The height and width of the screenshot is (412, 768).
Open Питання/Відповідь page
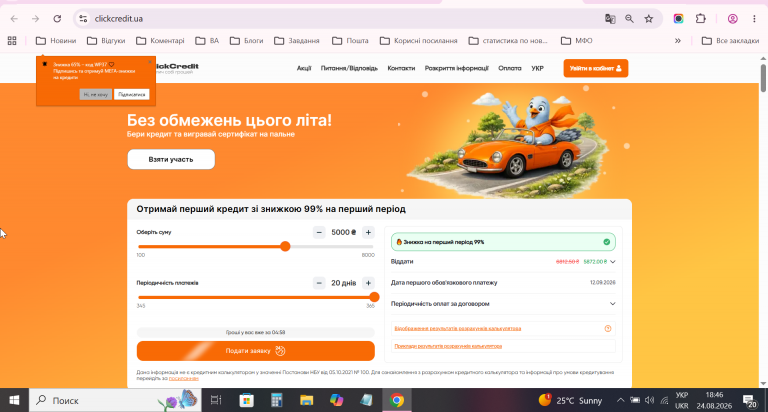coord(349,68)
